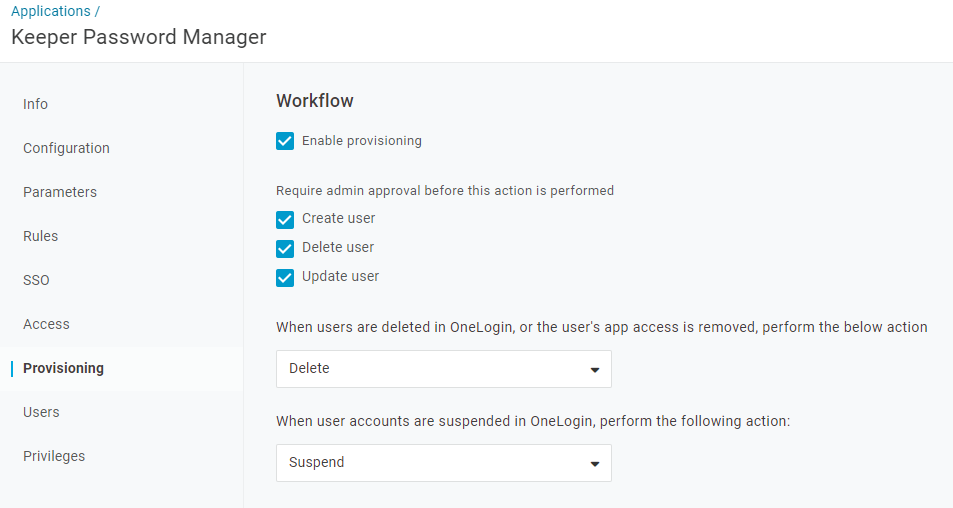Click the Keeper Password Manager page title
The width and height of the screenshot is (953, 508).
coord(138,38)
